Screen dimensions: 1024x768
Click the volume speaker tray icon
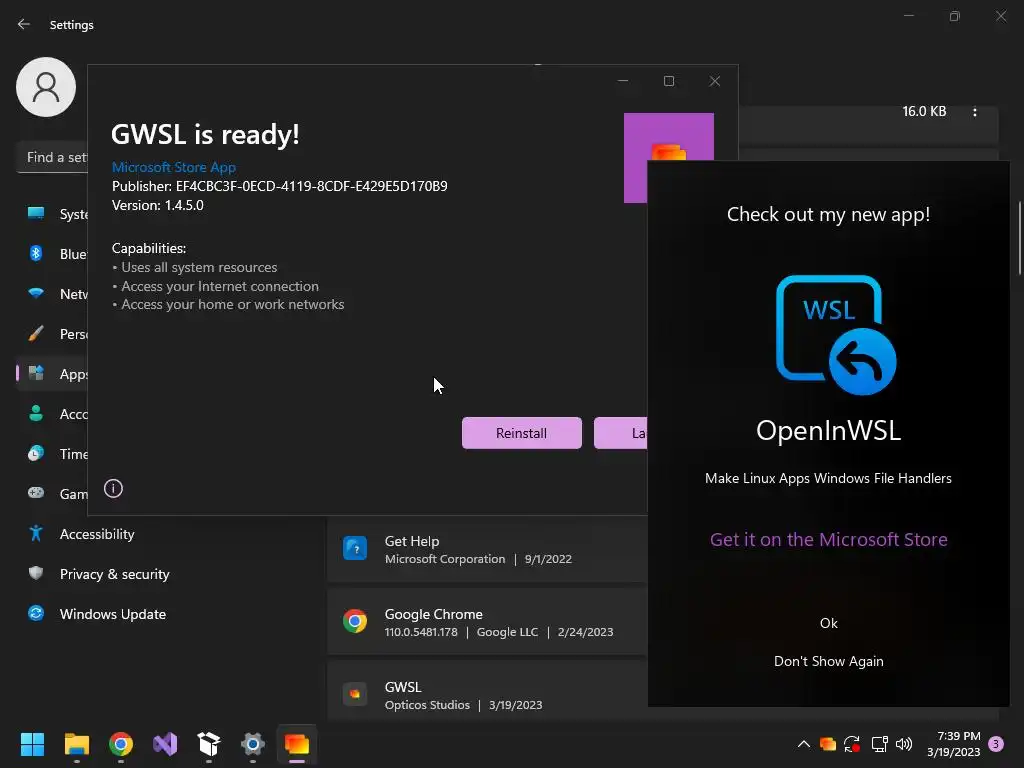(904, 744)
